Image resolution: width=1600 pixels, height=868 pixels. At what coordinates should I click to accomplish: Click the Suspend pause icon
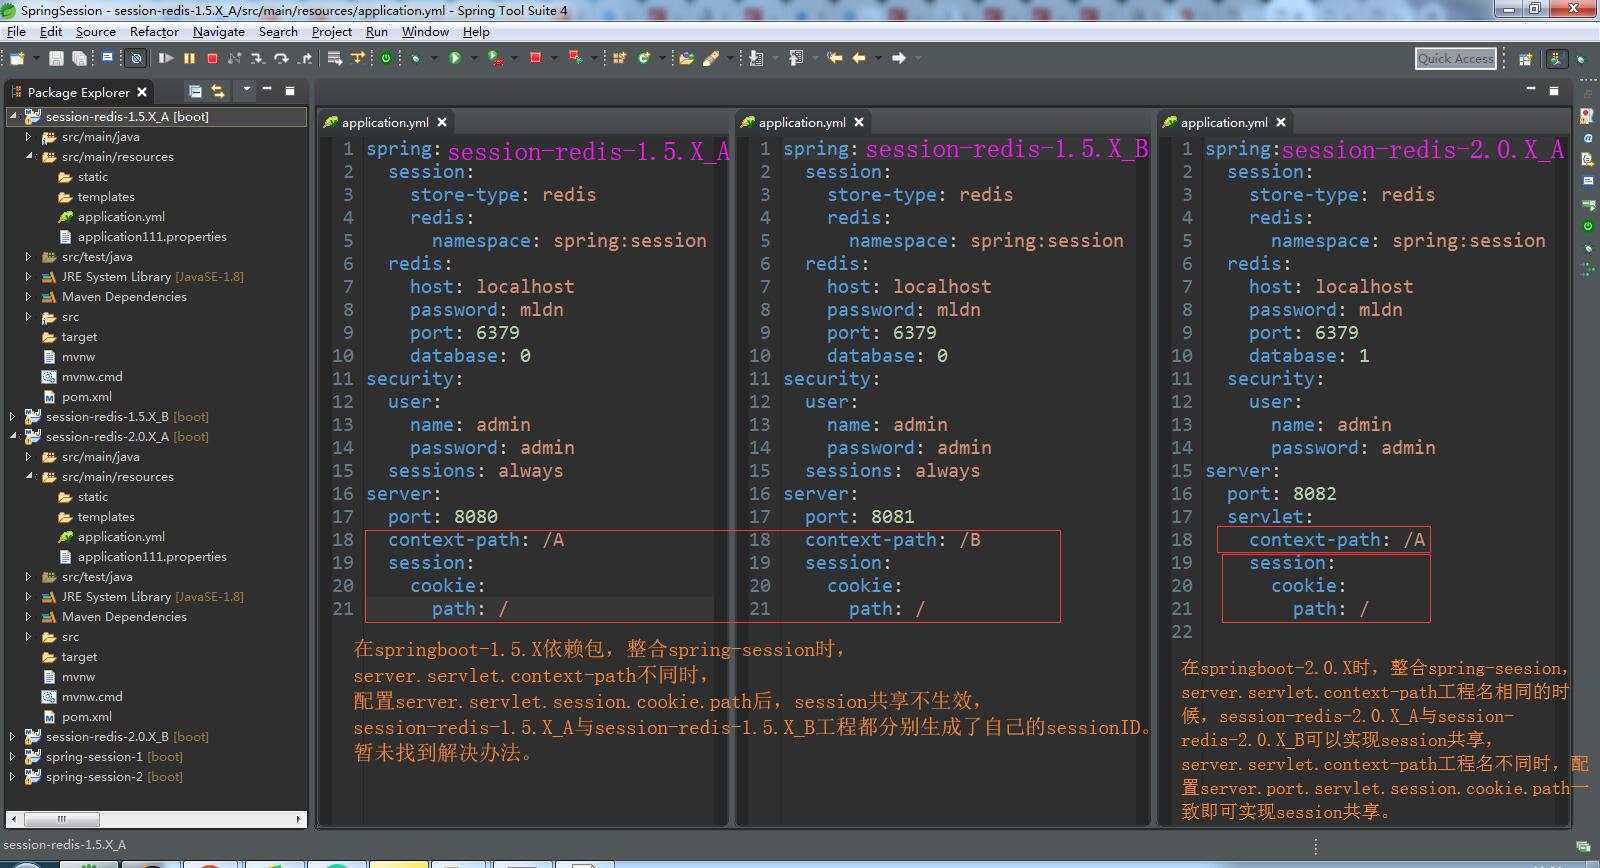pyautogui.click(x=189, y=58)
